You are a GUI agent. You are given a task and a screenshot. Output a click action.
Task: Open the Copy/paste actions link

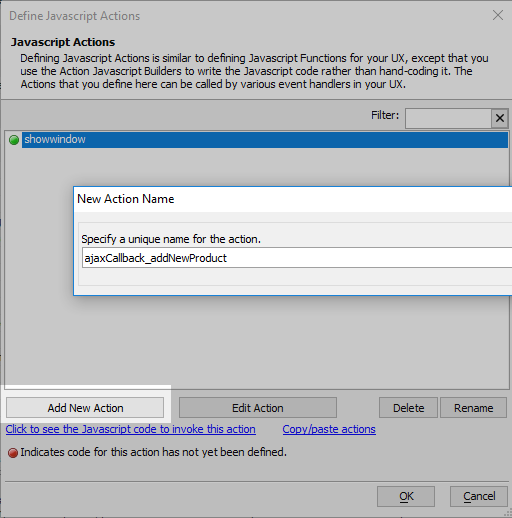[x=329, y=429]
